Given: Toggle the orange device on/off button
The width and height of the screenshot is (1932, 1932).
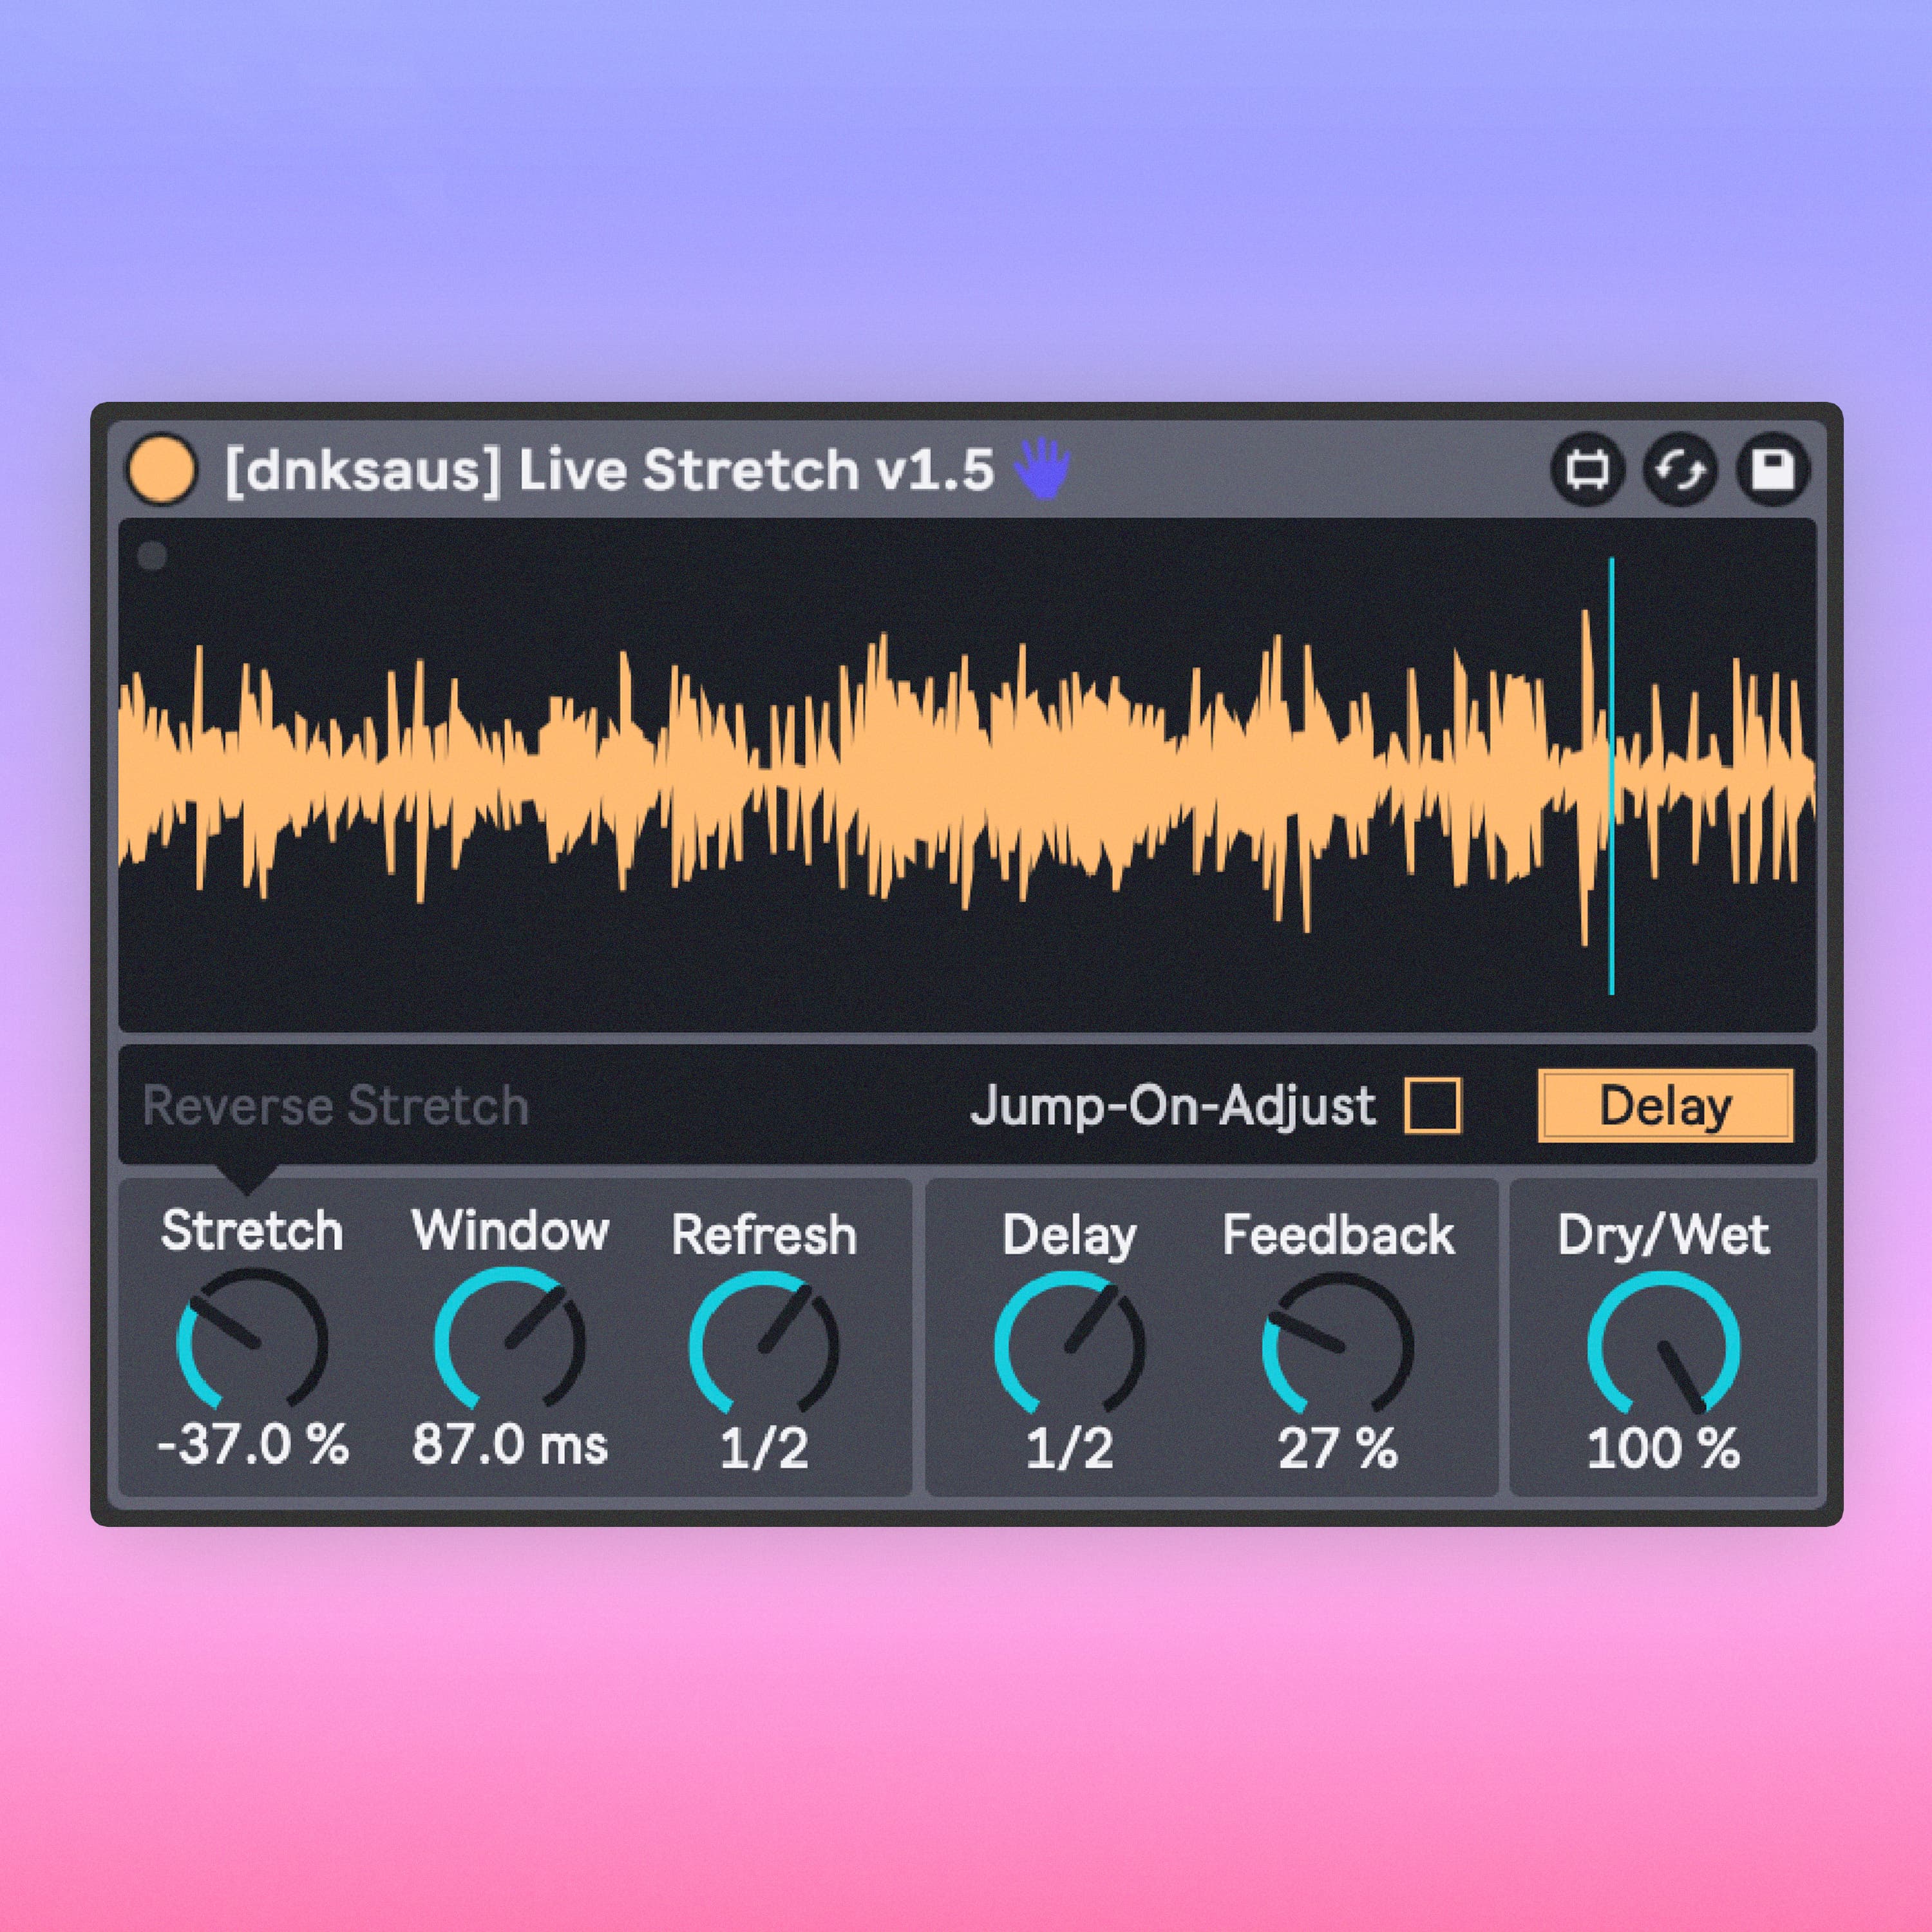Looking at the screenshot, I should (x=162, y=469).
